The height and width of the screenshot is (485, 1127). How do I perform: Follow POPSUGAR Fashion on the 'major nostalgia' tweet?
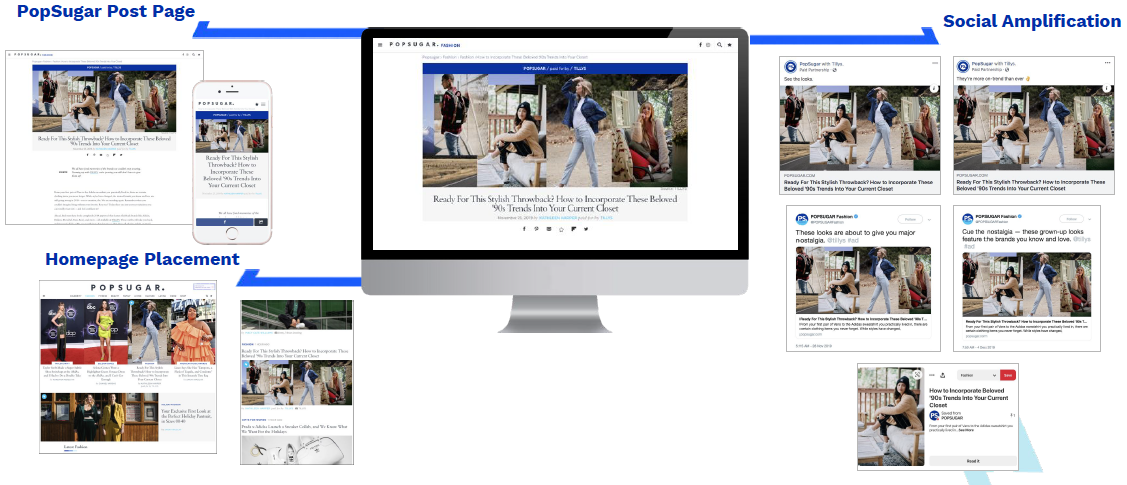pyautogui.click(x=911, y=218)
